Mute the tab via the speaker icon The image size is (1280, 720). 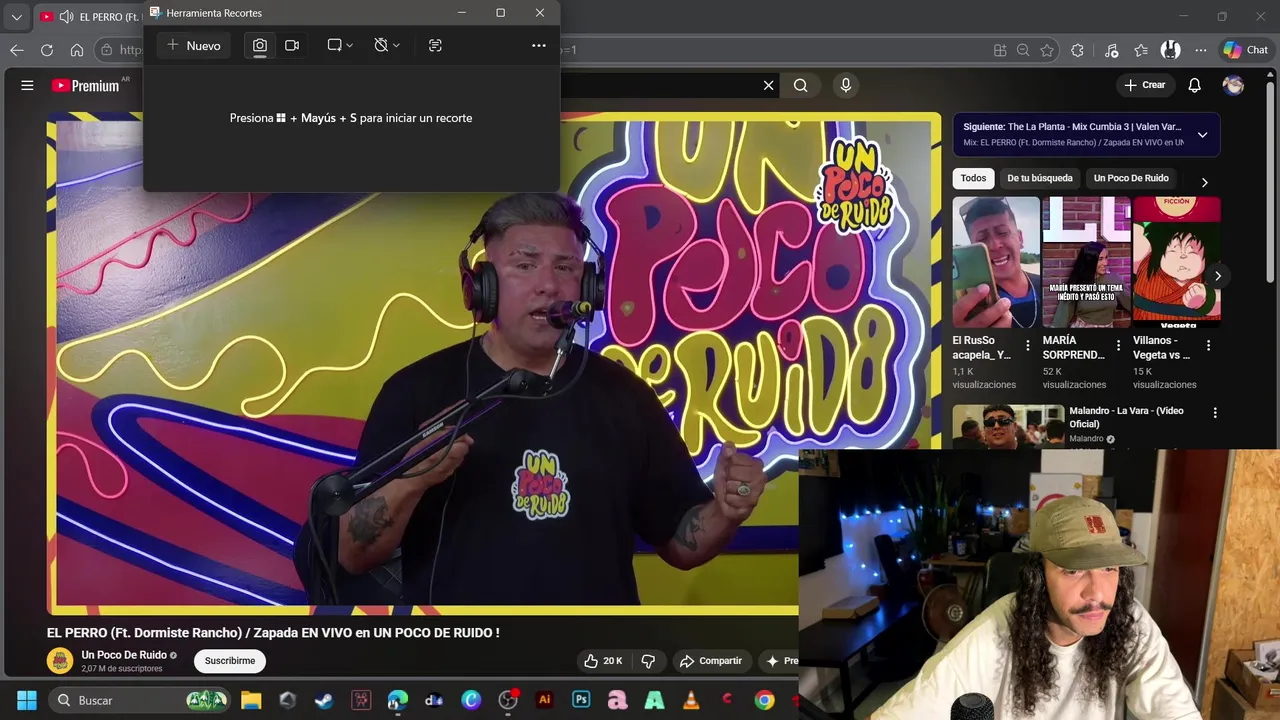tap(66, 17)
